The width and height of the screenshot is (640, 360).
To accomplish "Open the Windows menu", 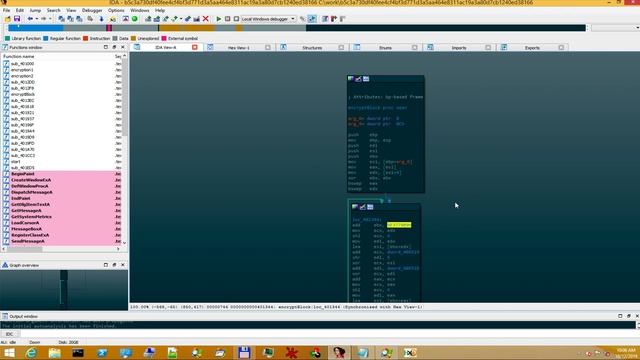I will [140, 10].
